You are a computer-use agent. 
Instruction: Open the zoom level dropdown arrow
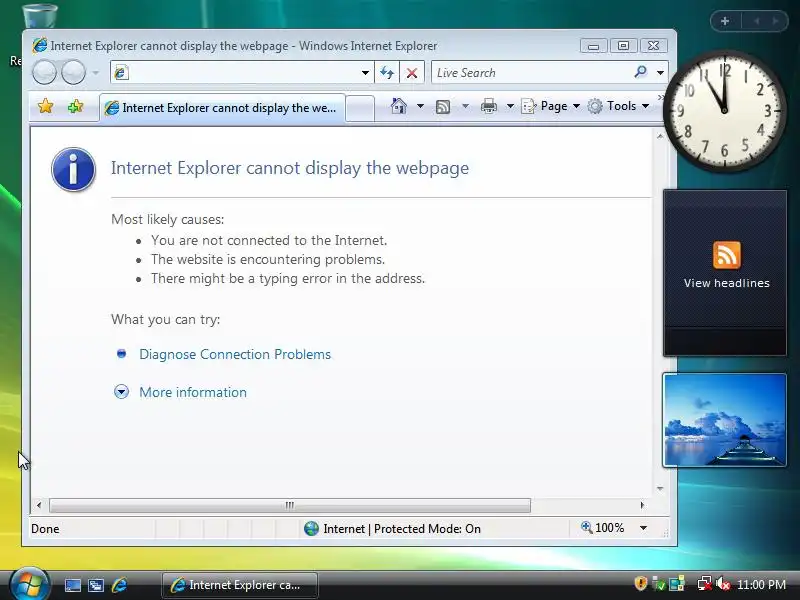643,528
